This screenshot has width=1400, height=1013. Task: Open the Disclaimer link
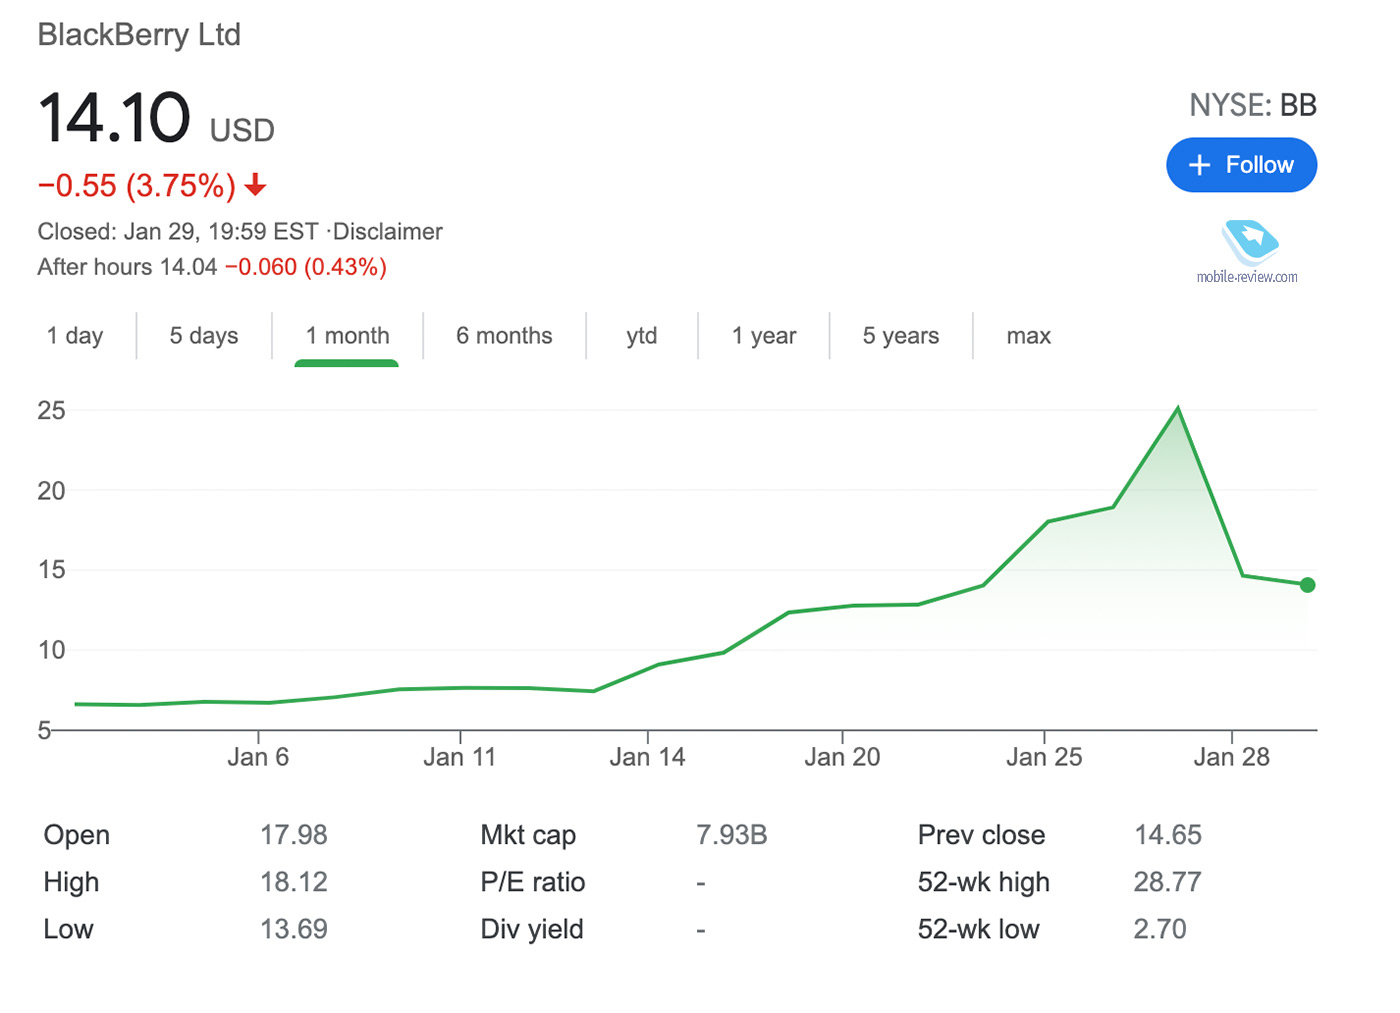pyautogui.click(x=388, y=232)
